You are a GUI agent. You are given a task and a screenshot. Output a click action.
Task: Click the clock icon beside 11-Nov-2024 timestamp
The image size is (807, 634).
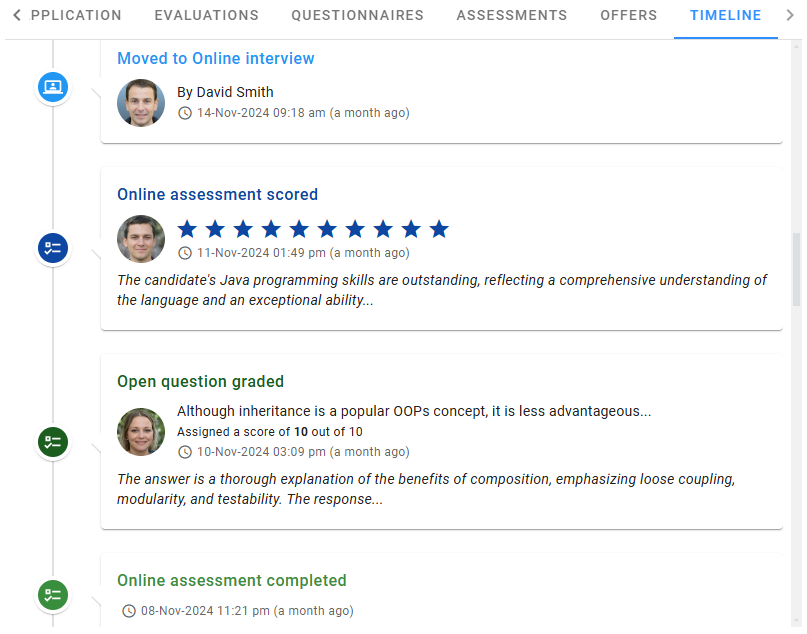pos(185,253)
